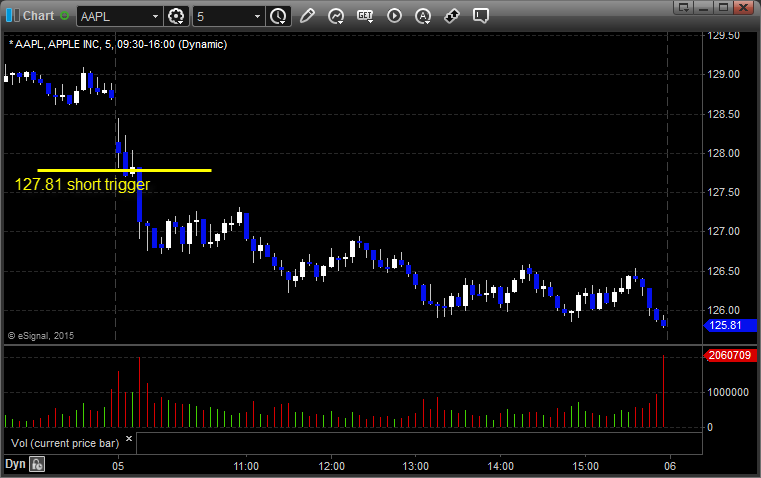Click the 15:00 time axis label
The width and height of the screenshot is (761, 478).
(x=585, y=466)
